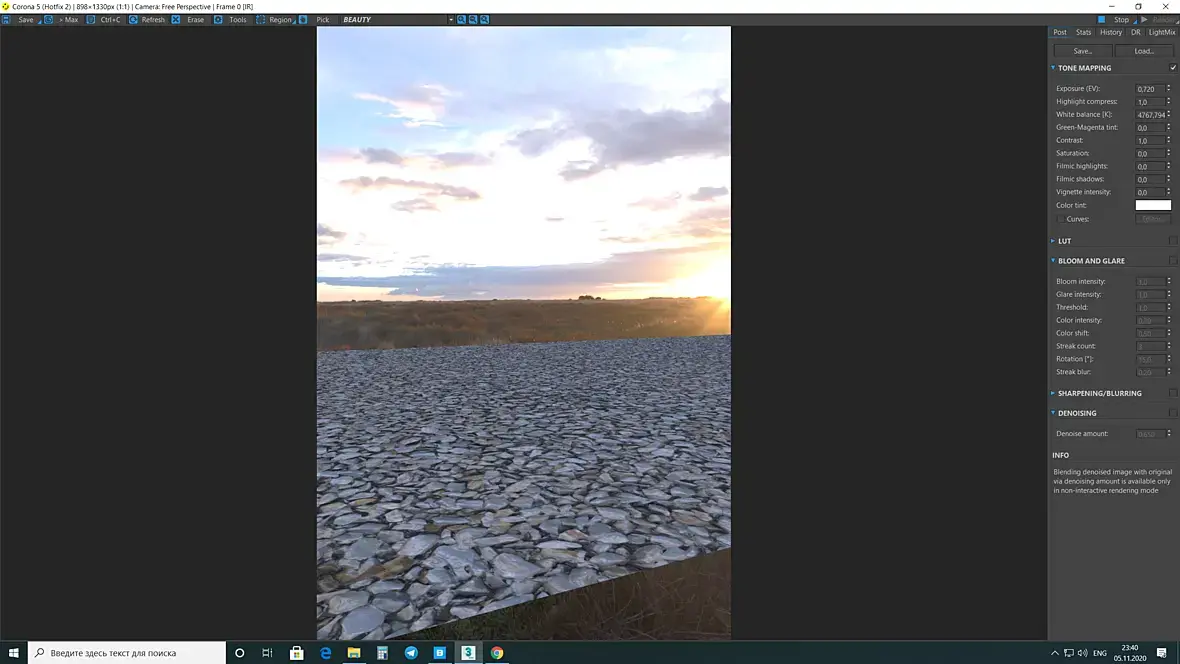Click the Load... post settings button

[1144, 51]
